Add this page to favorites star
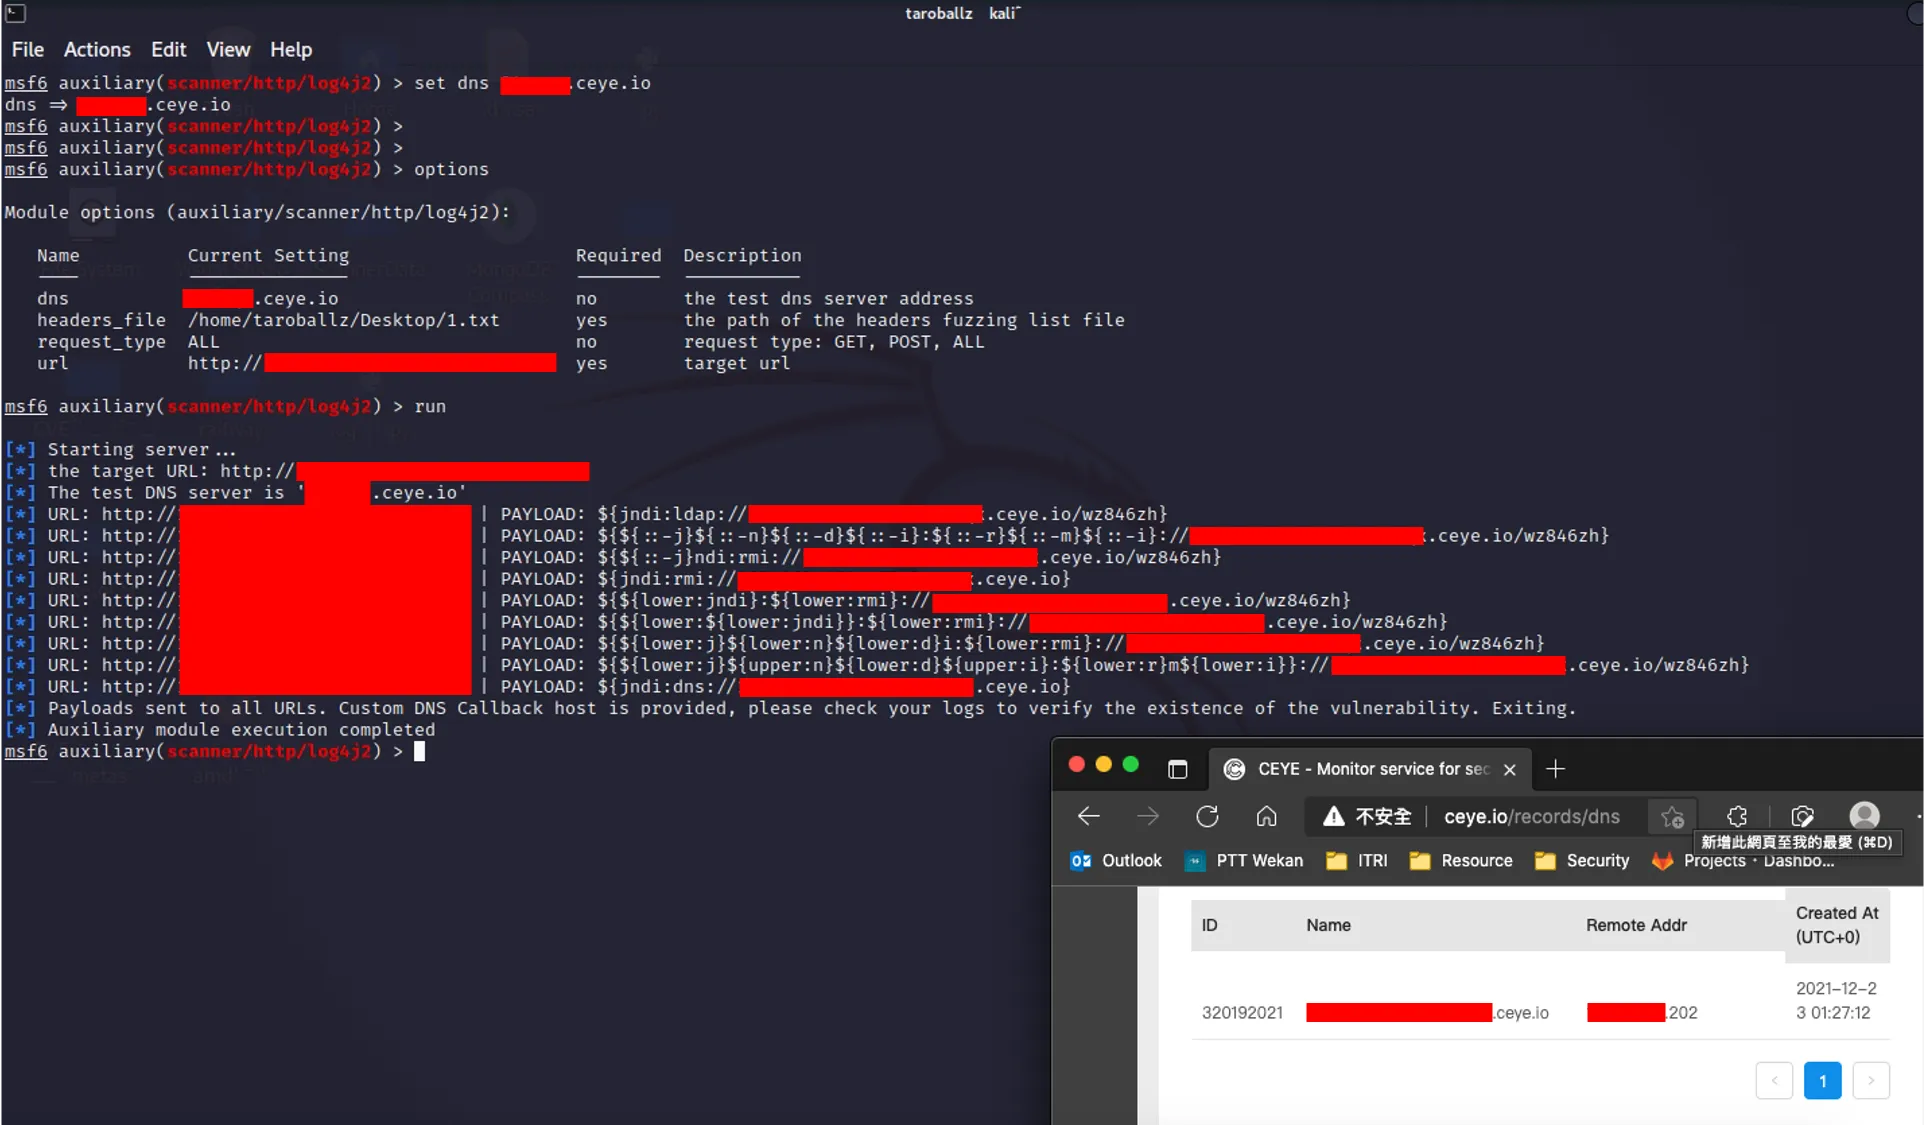Viewport: 1924px width, 1125px height. [1672, 817]
